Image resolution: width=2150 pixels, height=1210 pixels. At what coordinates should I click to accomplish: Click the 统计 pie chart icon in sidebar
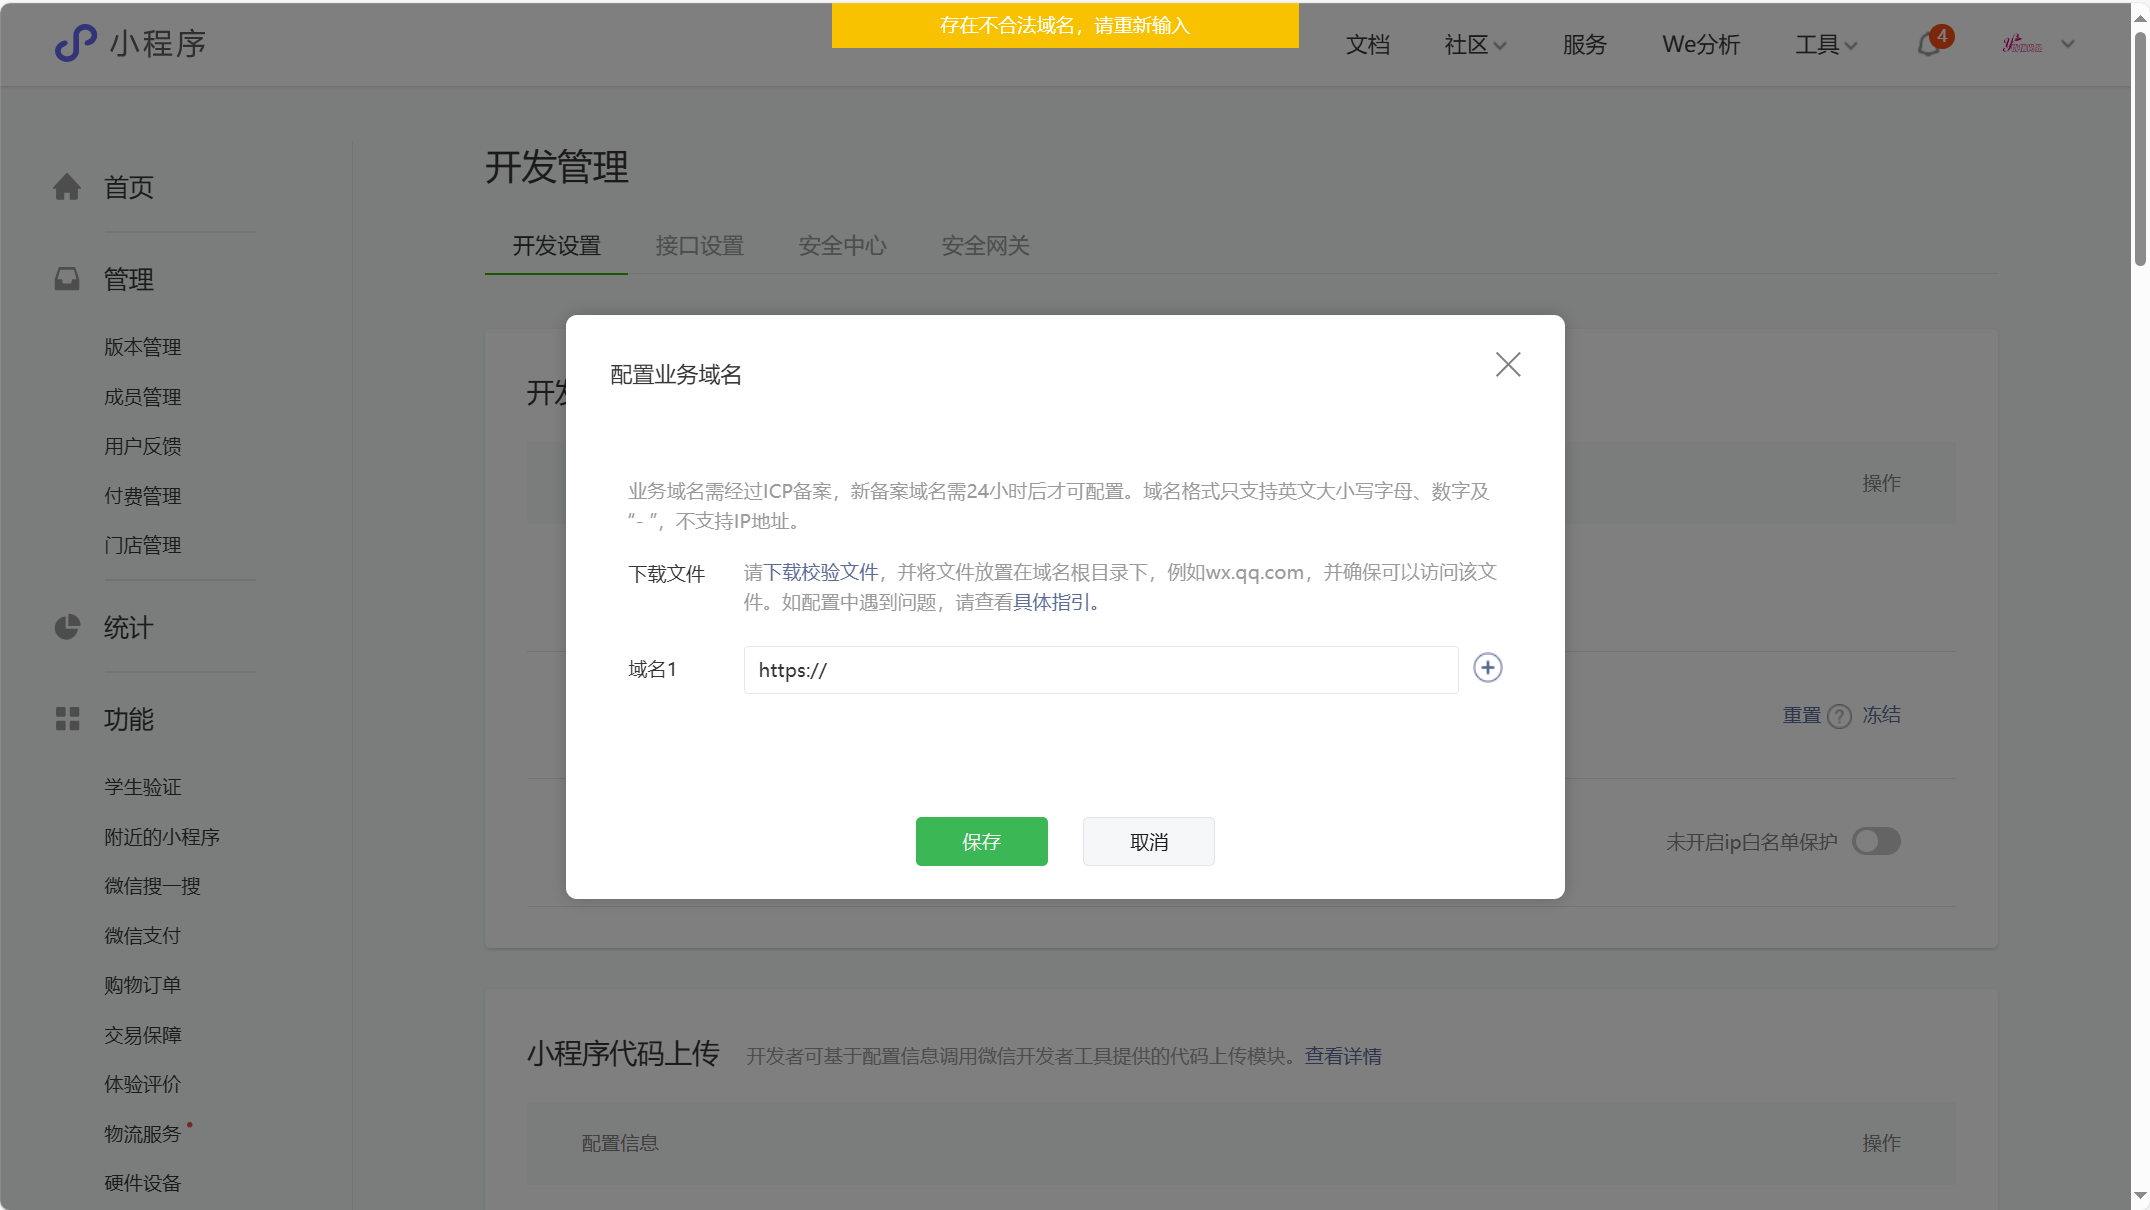67,627
